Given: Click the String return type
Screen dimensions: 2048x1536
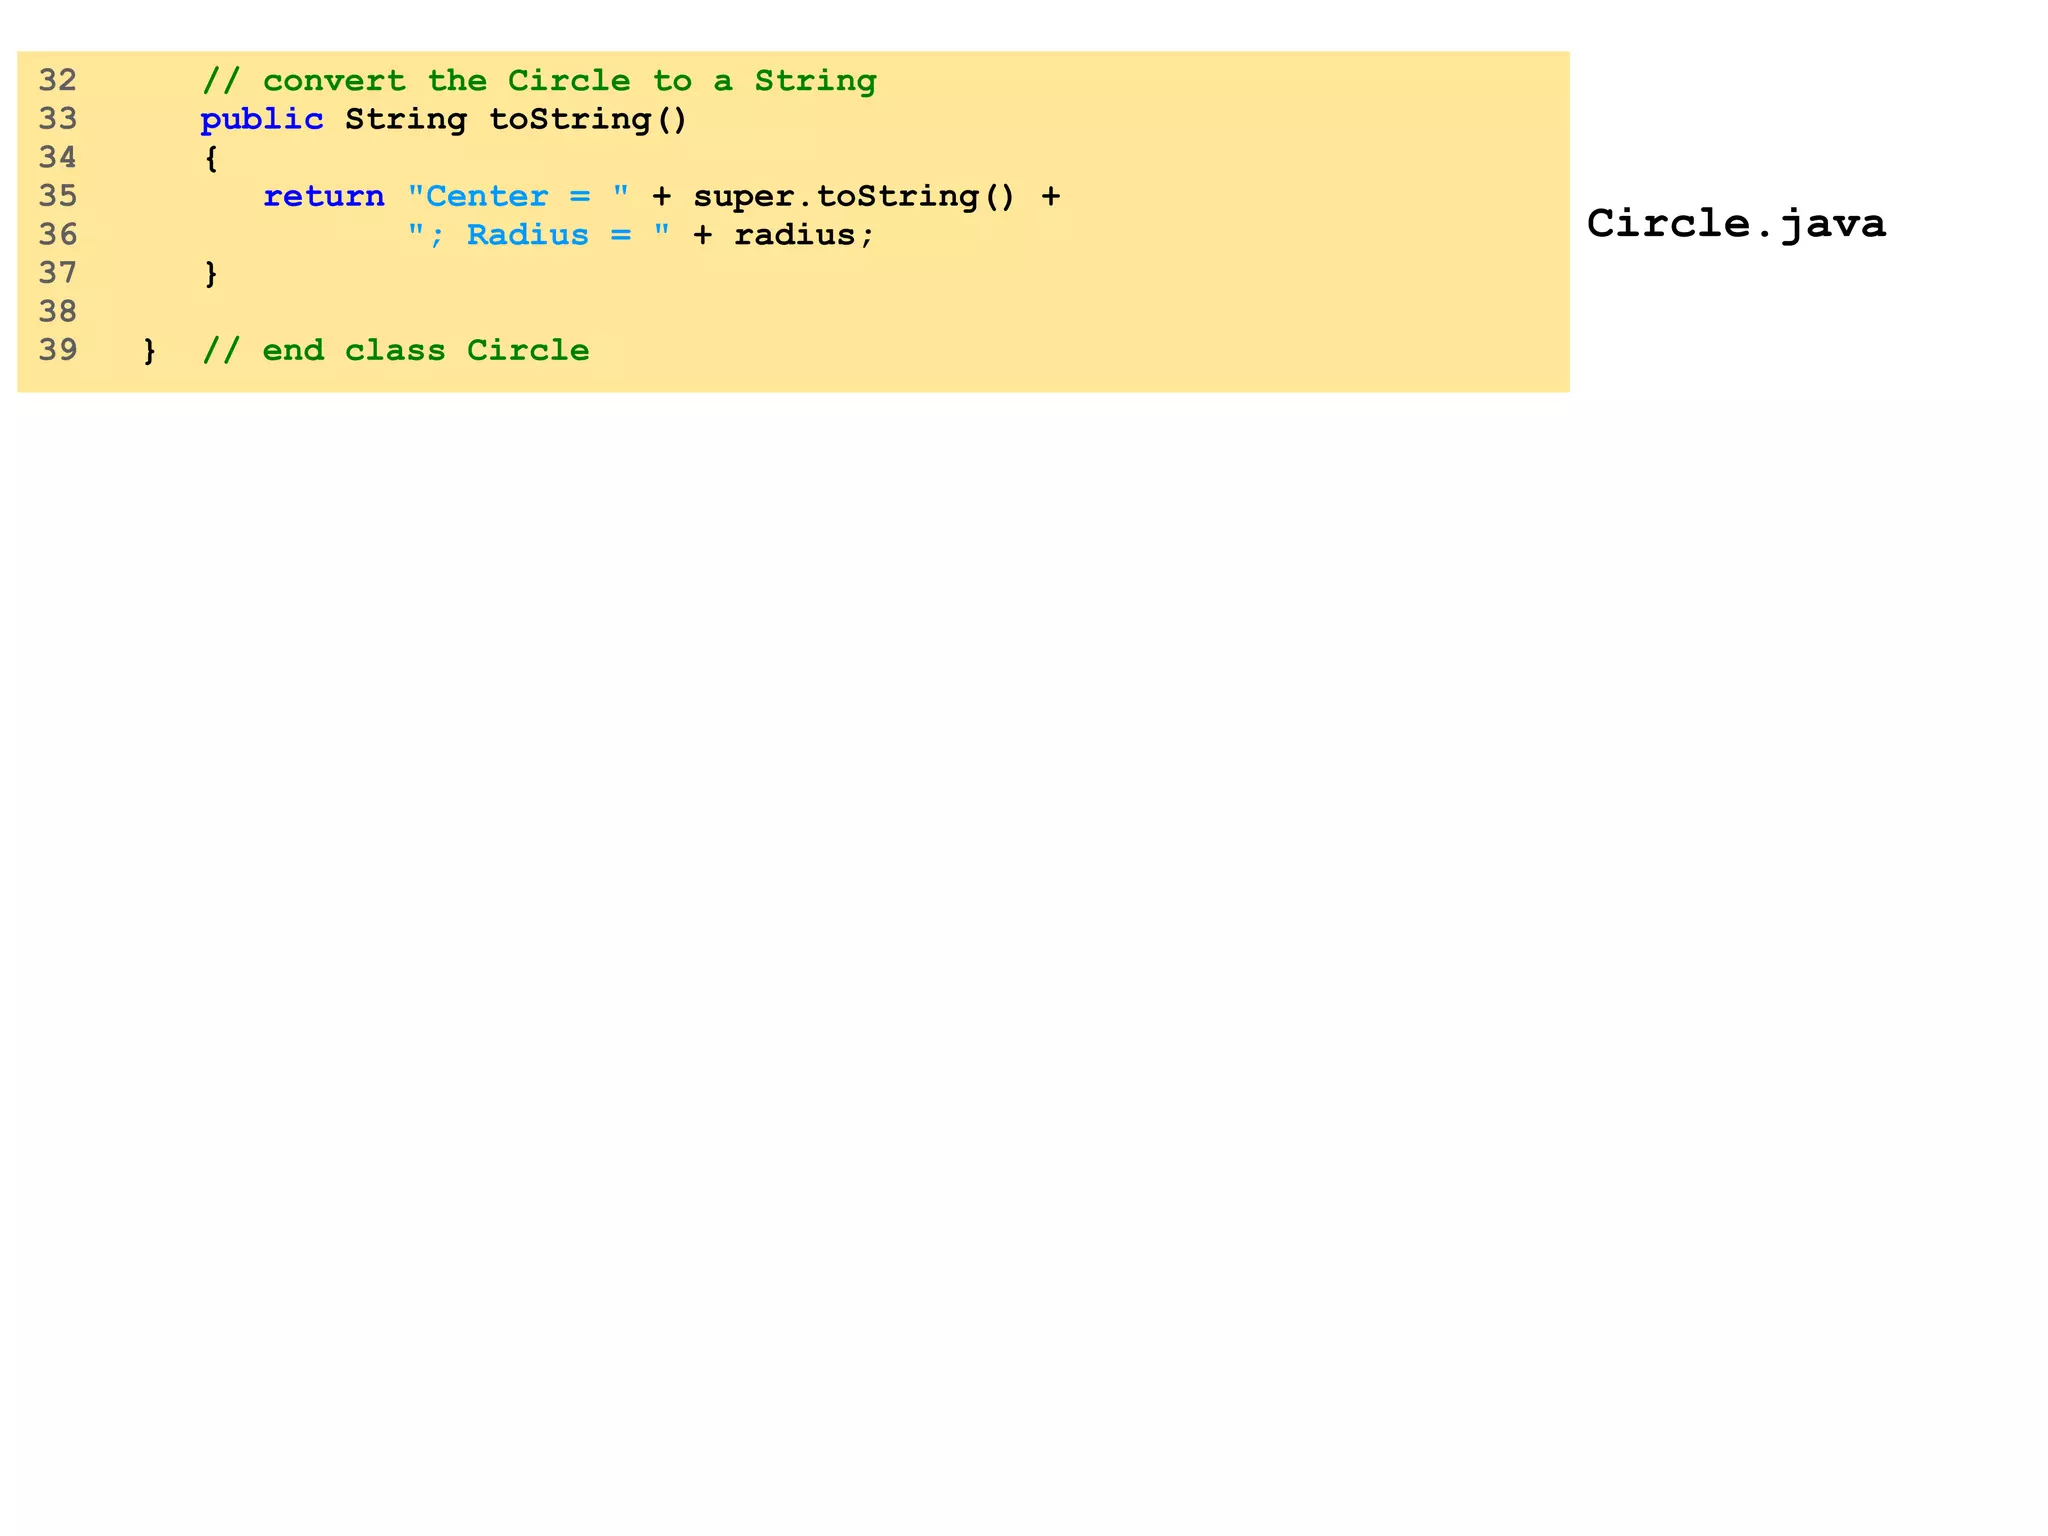Looking at the screenshot, I should (x=405, y=120).
